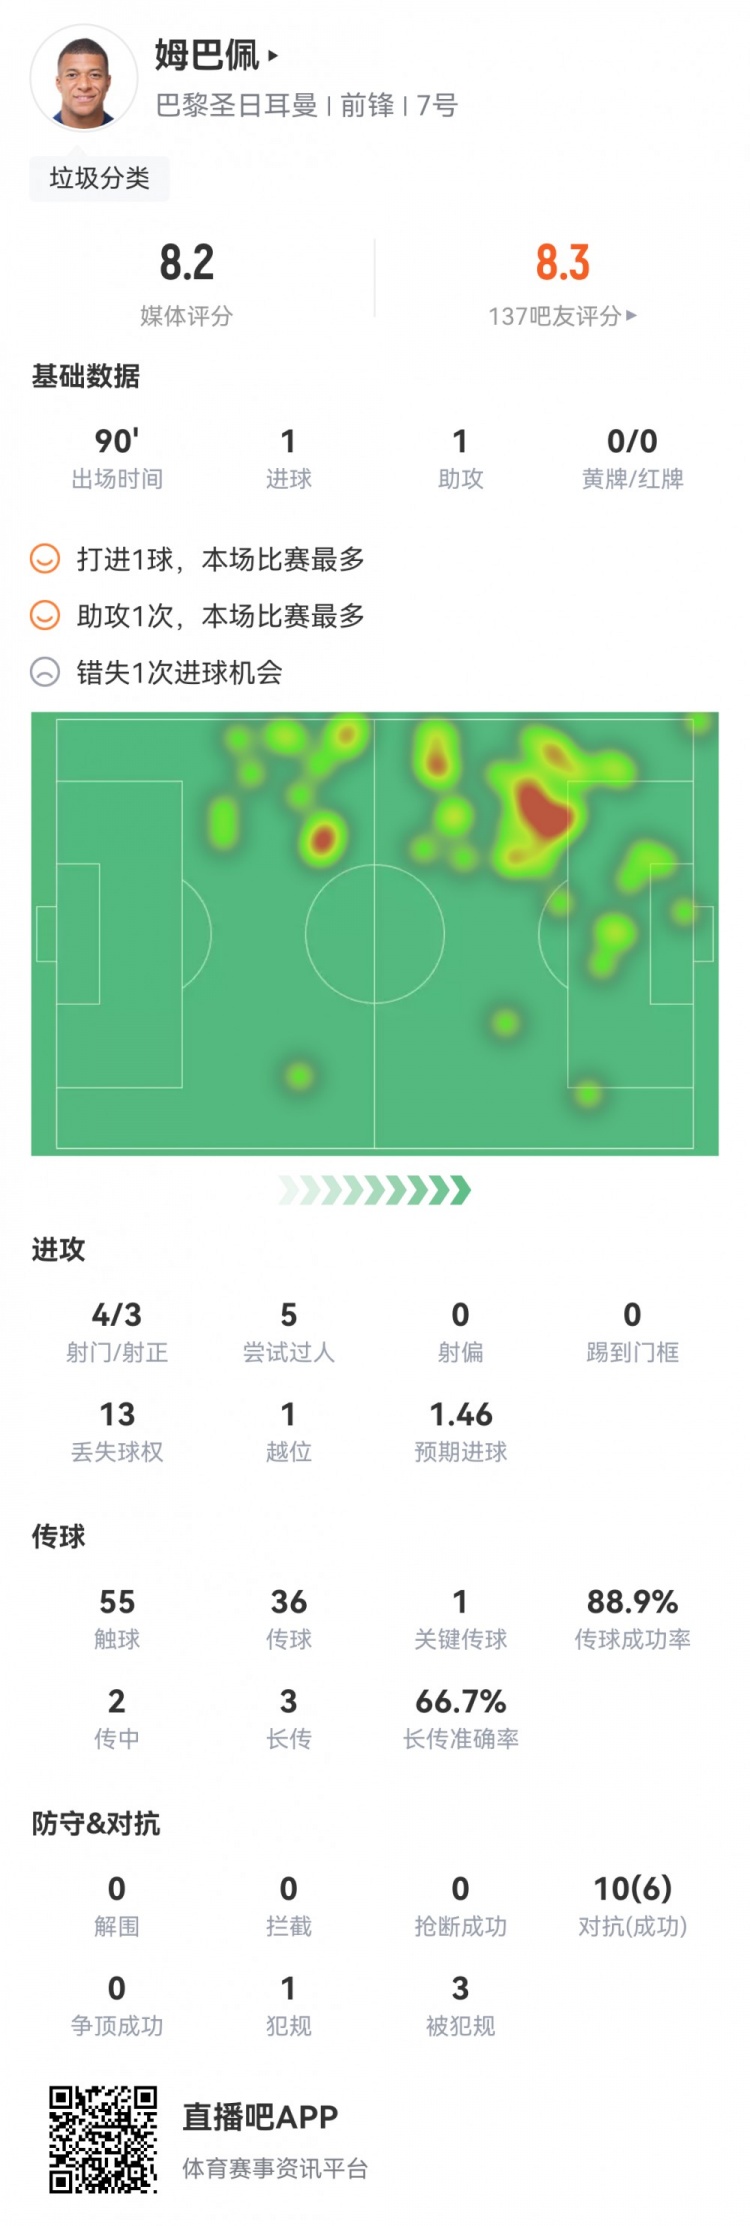750x2226 pixels.
Task: Open the 姆巴佩 player name link
Action: pyautogui.click(x=207, y=55)
